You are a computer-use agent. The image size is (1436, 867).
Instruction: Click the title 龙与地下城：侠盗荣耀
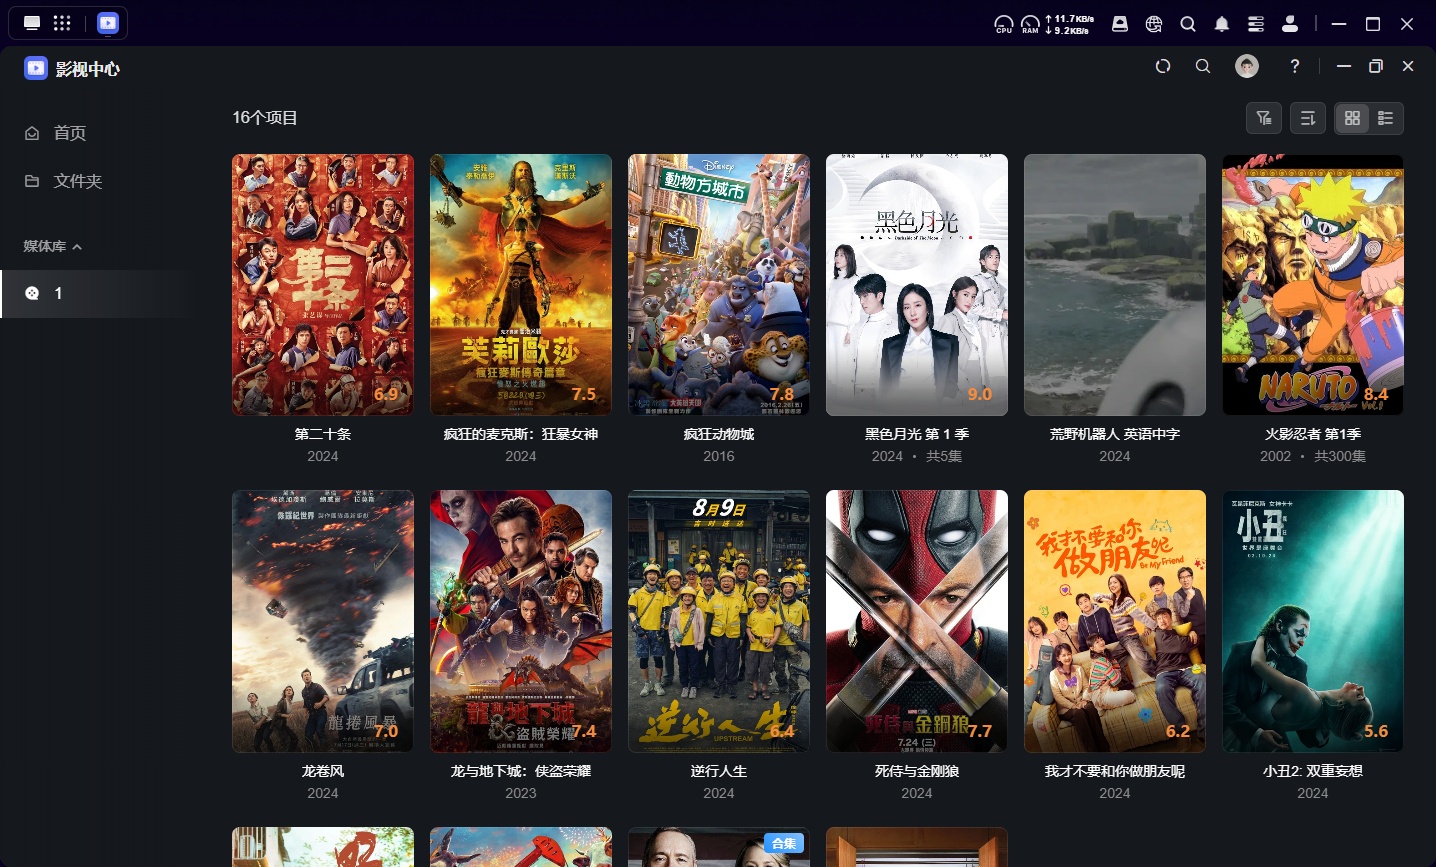(521, 771)
